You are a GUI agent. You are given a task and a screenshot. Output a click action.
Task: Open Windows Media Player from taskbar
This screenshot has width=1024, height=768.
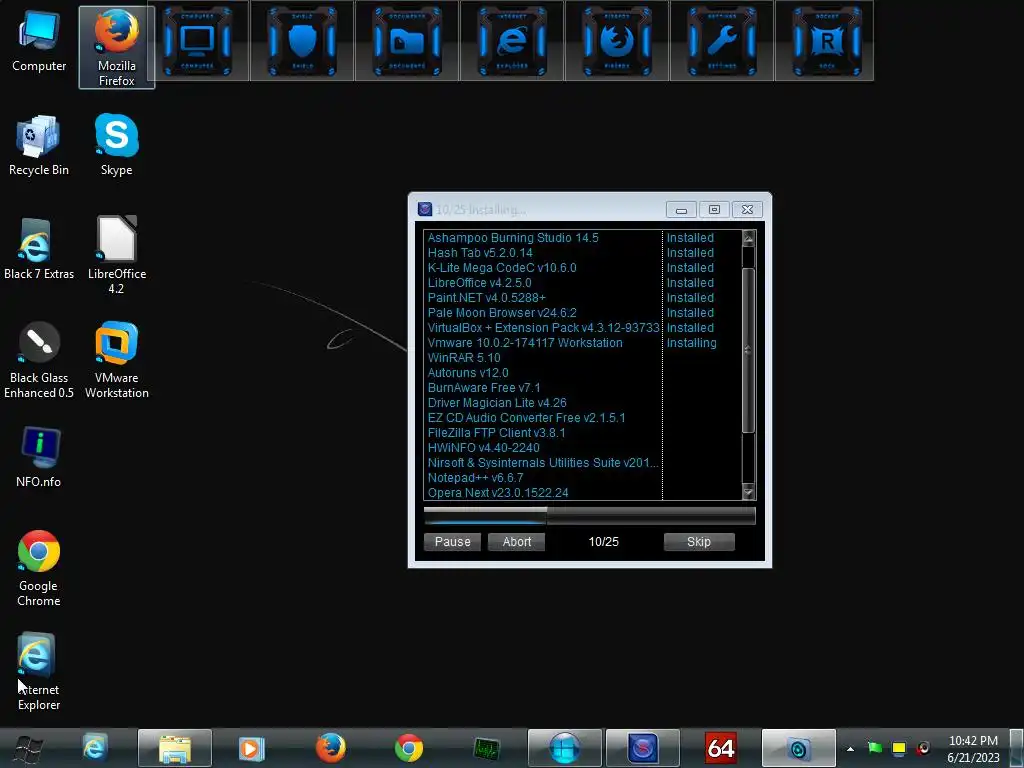[x=251, y=748]
